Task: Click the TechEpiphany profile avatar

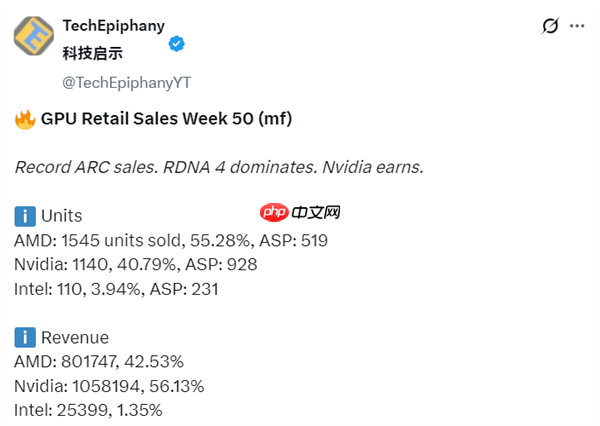Action: [34, 35]
